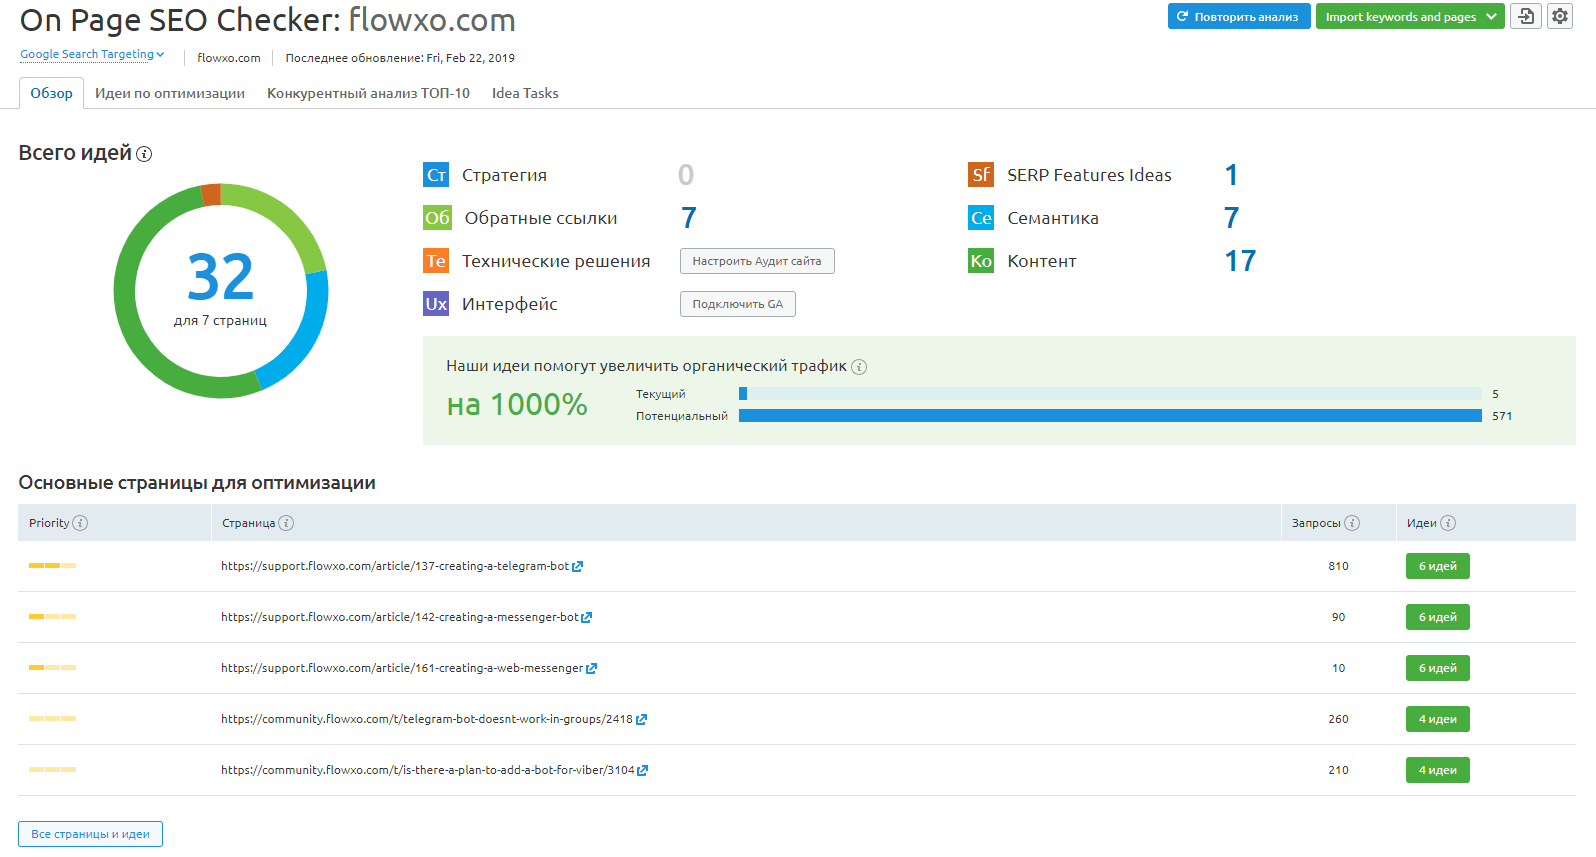Open external link icon for telegram-bot-doesnt-work-in-groups
Image resolution: width=1596 pixels, height=857 pixels.
pyautogui.click(x=641, y=720)
